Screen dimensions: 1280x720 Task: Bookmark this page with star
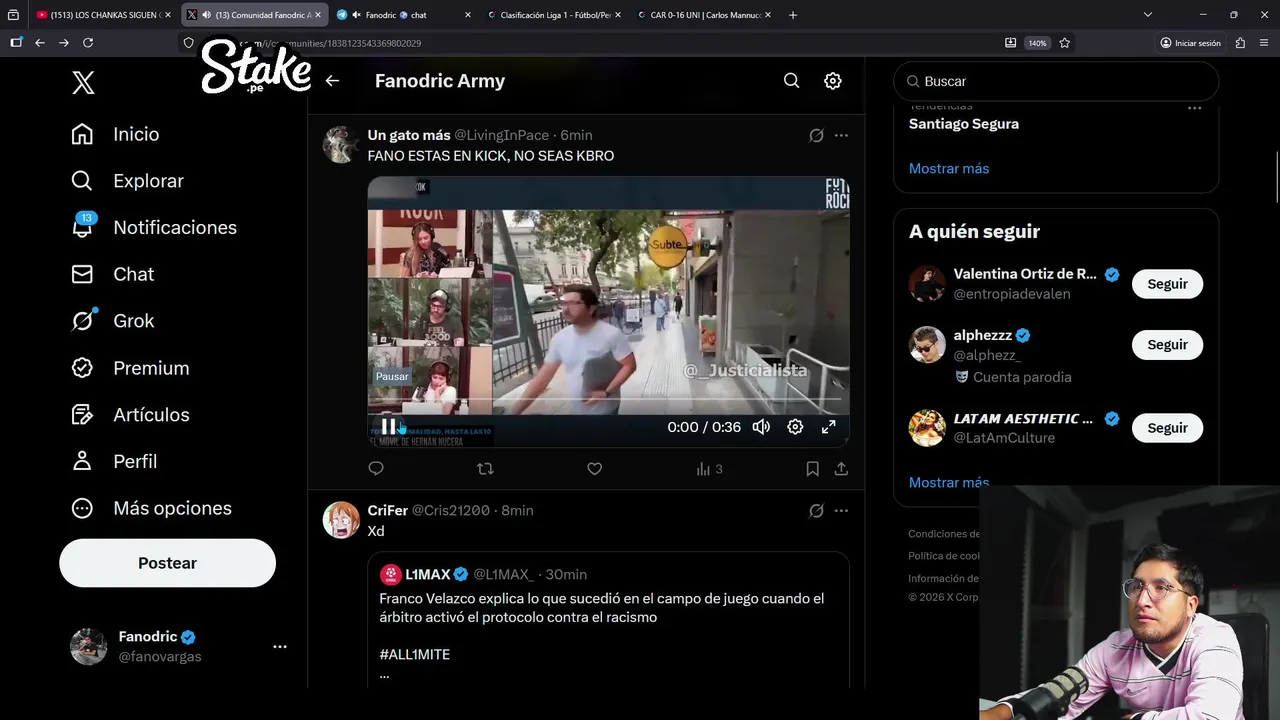1065,43
